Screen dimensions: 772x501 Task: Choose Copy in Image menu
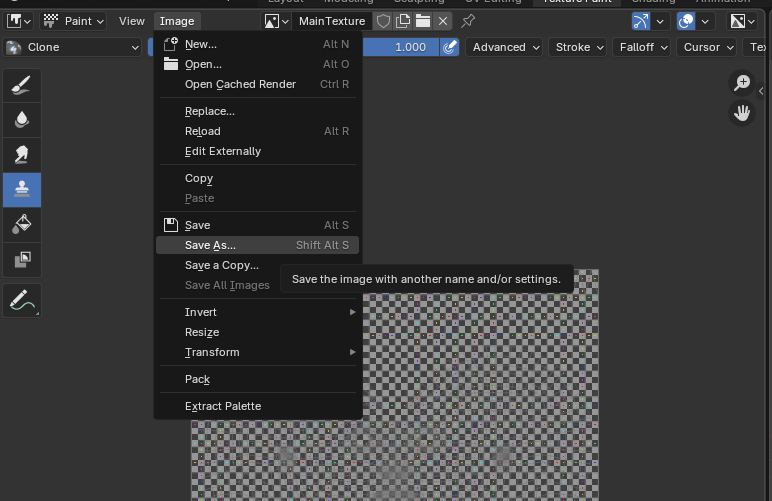point(257,178)
